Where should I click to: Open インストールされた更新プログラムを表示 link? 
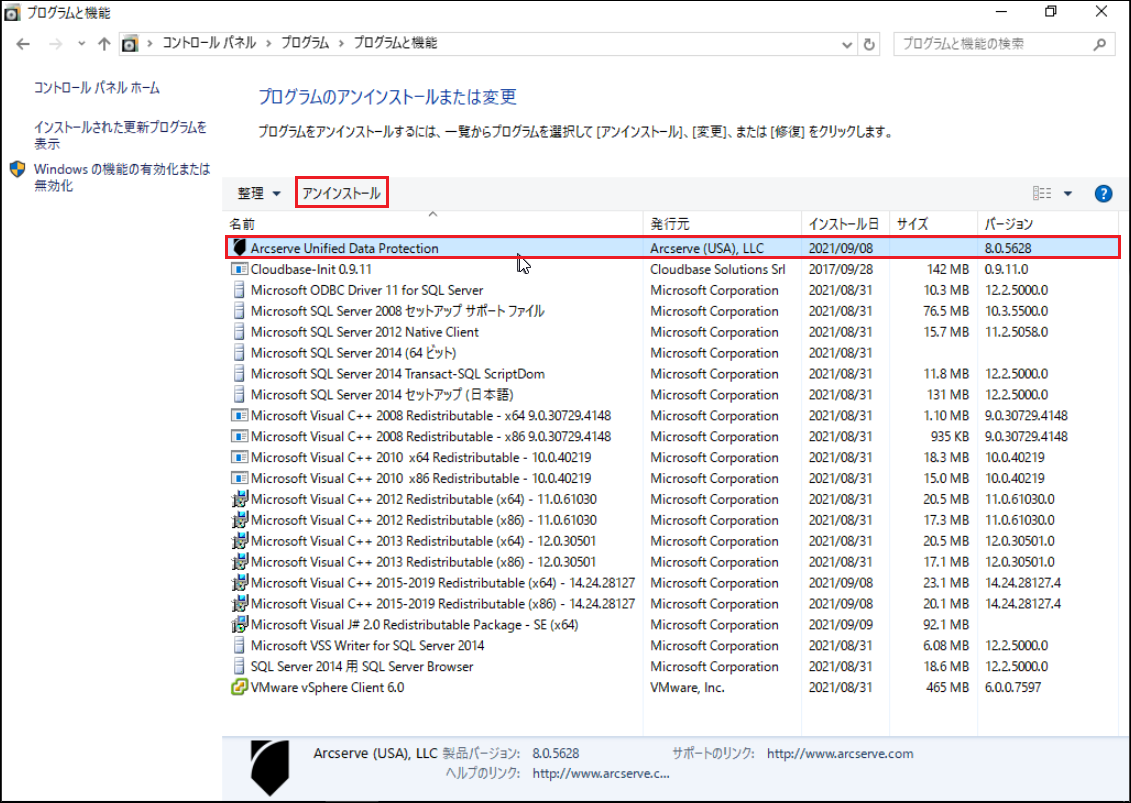[x=120, y=135]
